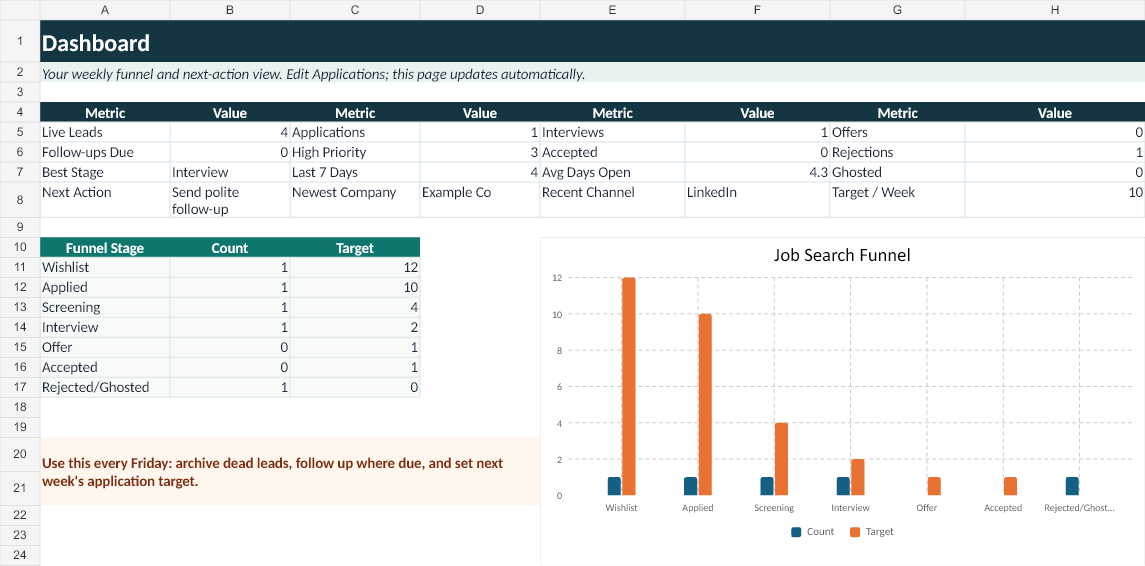Image resolution: width=1145 pixels, height=566 pixels.
Task: Select row header 10
Action: tap(20, 247)
